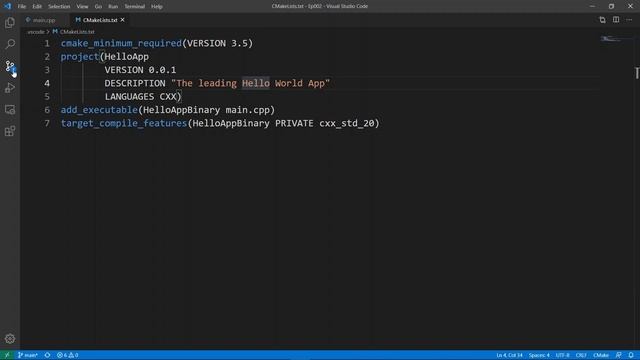Split the editor to the right
The height and width of the screenshot is (360, 640).
click(616, 20)
